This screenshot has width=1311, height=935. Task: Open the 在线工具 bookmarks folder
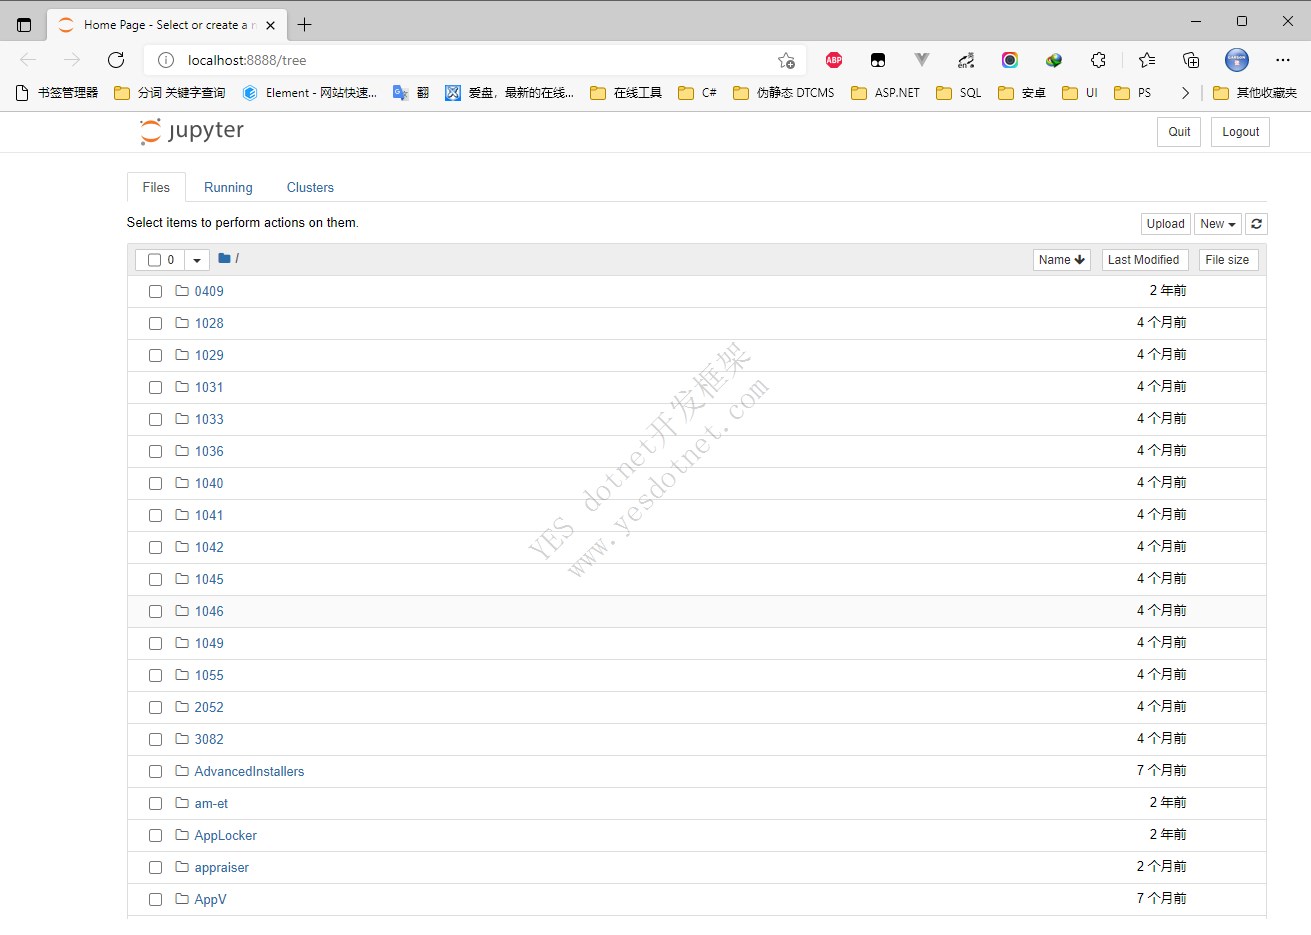(x=626, y=93)
